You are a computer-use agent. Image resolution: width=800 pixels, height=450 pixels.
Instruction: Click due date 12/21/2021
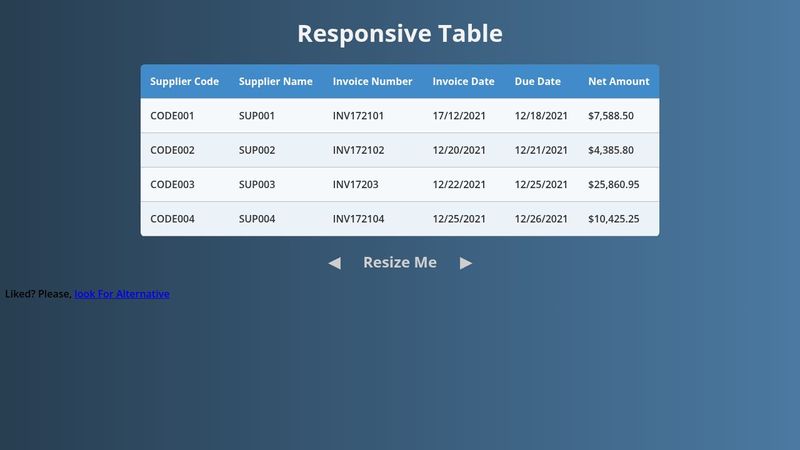[541, 150]
